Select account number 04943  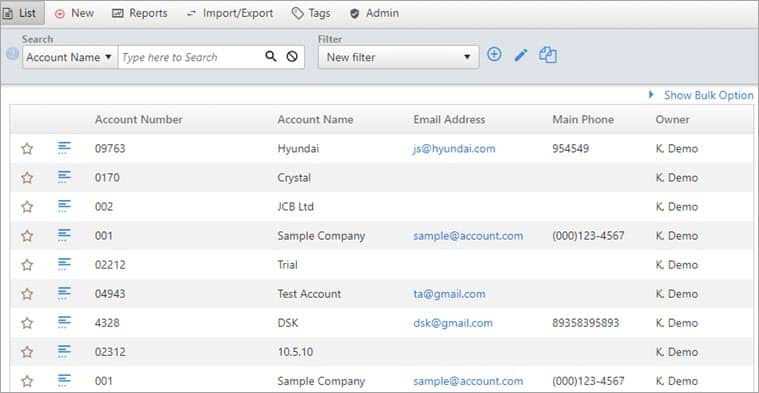coord(110,294)
